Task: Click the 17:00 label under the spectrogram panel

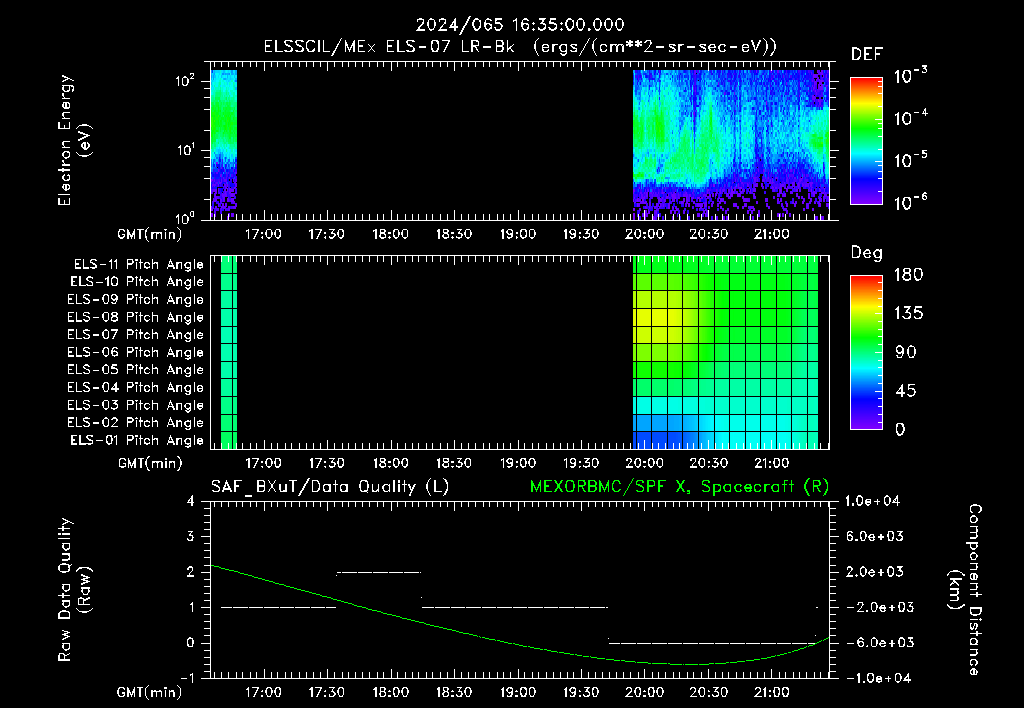Action: [x=263, y=234]
